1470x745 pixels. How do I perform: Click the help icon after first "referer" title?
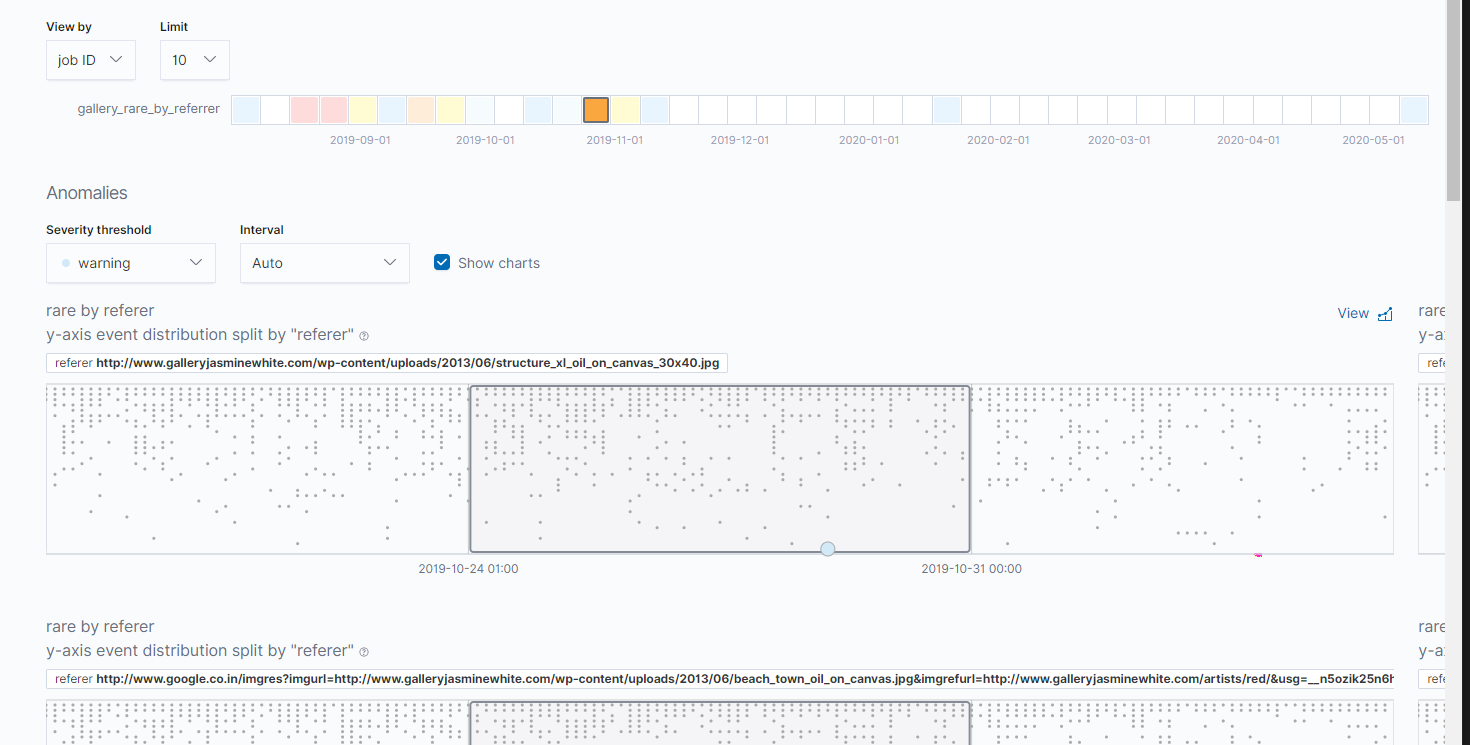364,336
